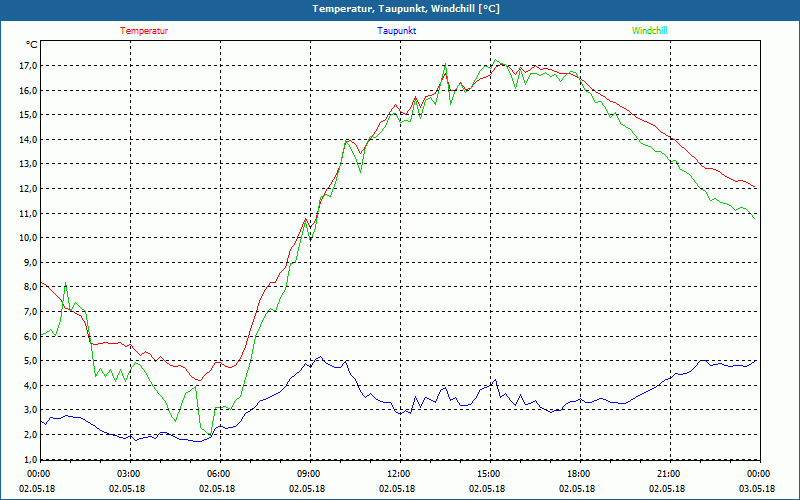Click the 06:00 time axis label
Screen dimensions: 800x500
(219, 474)
